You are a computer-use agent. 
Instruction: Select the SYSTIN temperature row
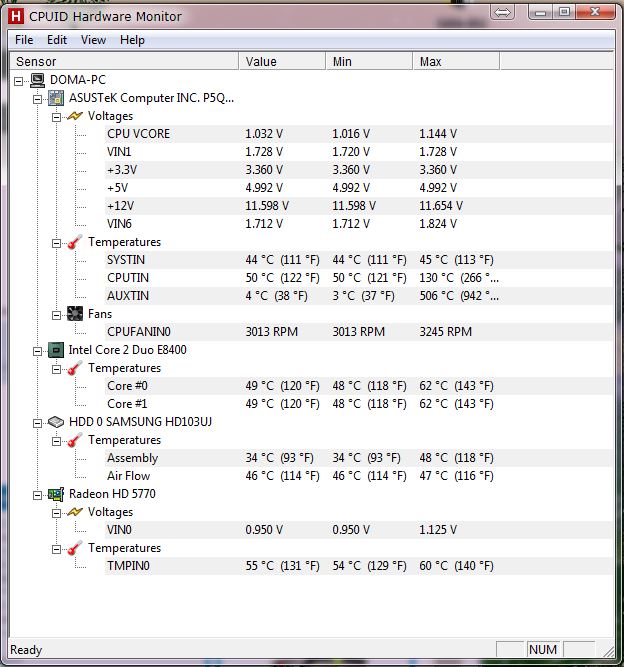(x=359, y=260)
